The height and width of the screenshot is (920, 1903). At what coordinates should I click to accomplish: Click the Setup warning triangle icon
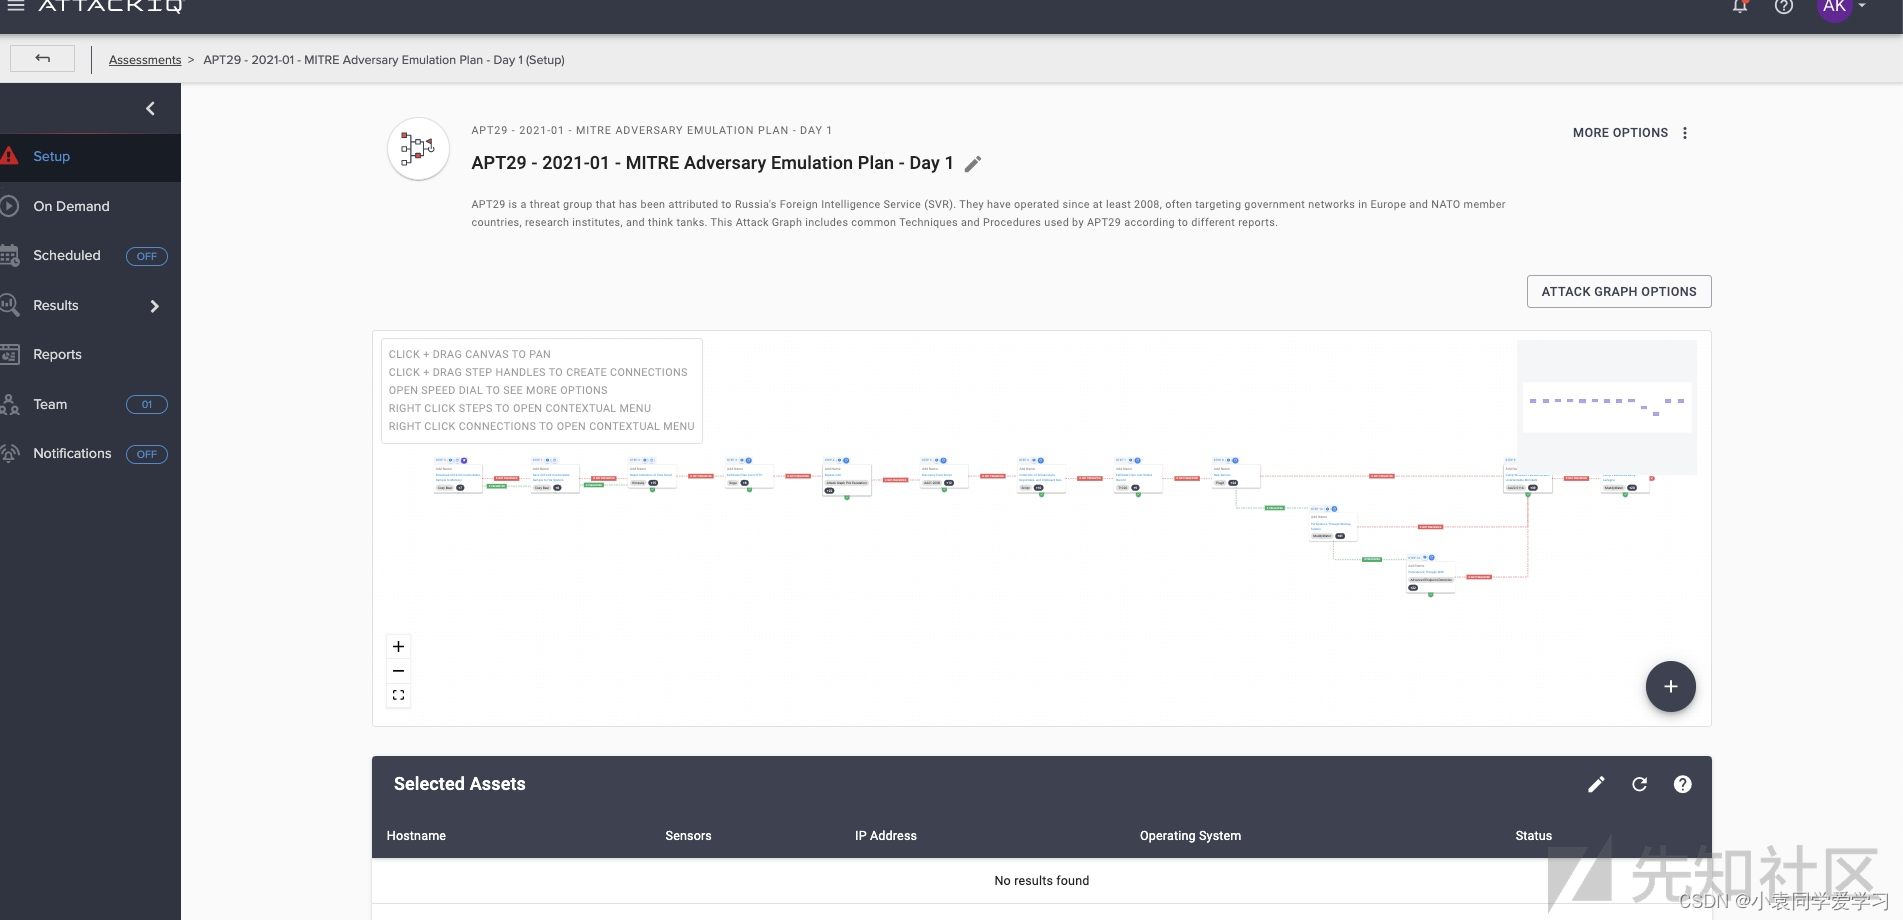point(9,156)
